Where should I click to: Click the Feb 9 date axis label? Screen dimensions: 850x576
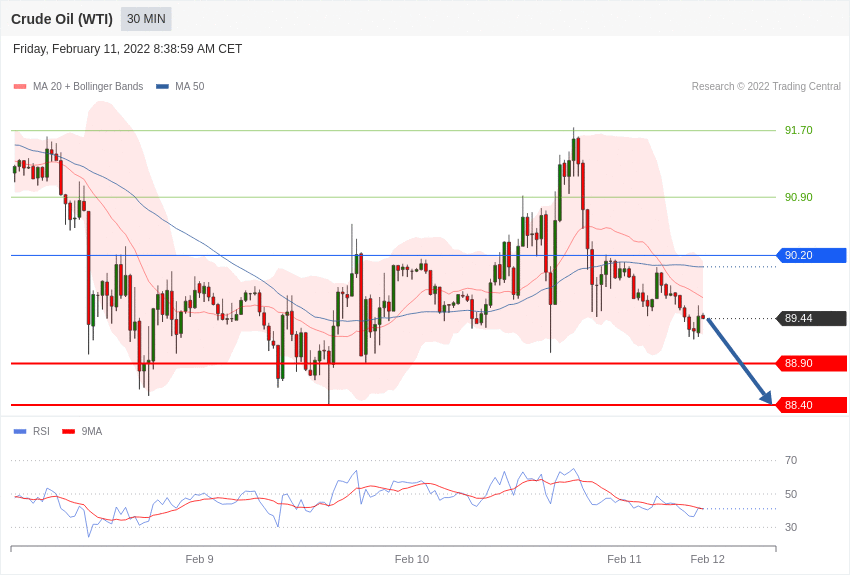(x=199, y=559)
